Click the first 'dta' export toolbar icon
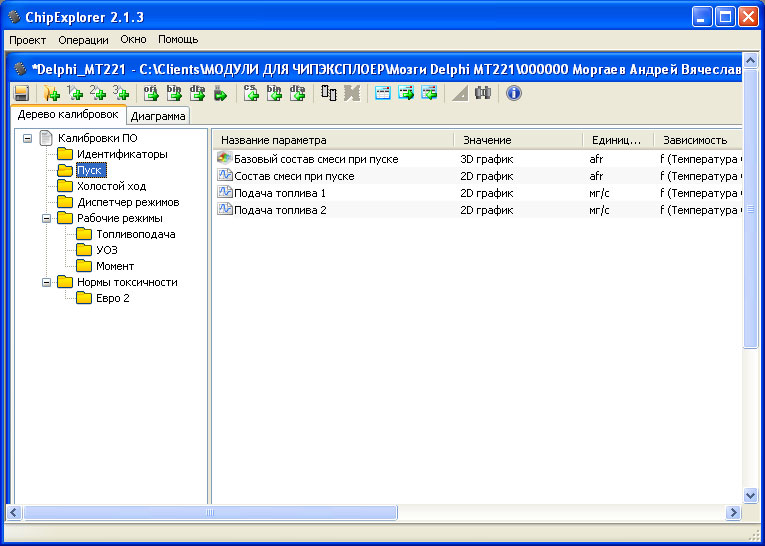This screenshot has width=765, height=546. pyautogui.click(x=197, y=93)
